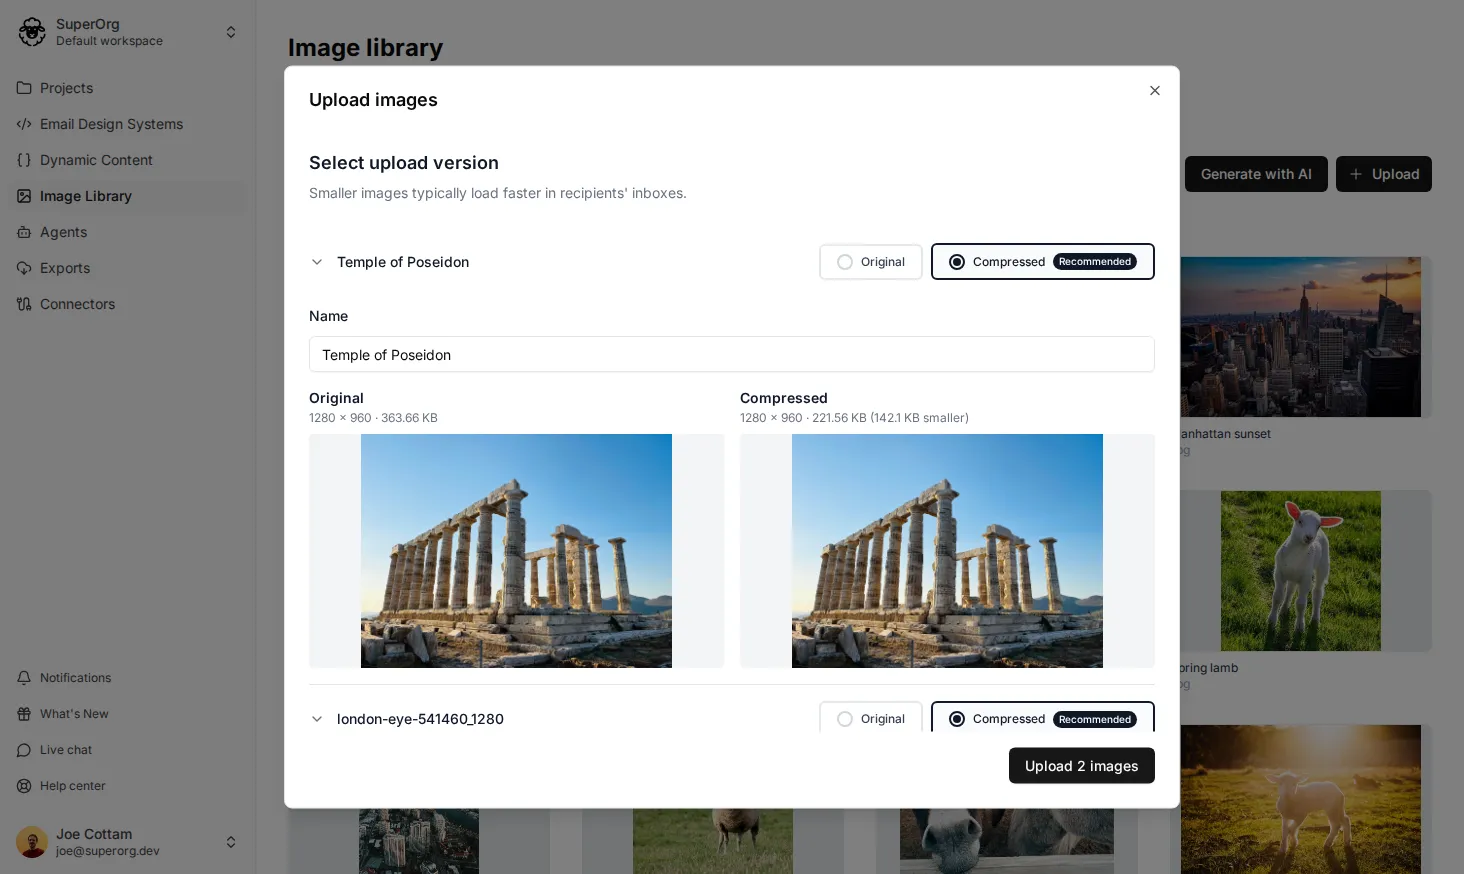Open Agents in the sidebar
The height and width of the screenshot is (874, 1464).
point(128,232)
